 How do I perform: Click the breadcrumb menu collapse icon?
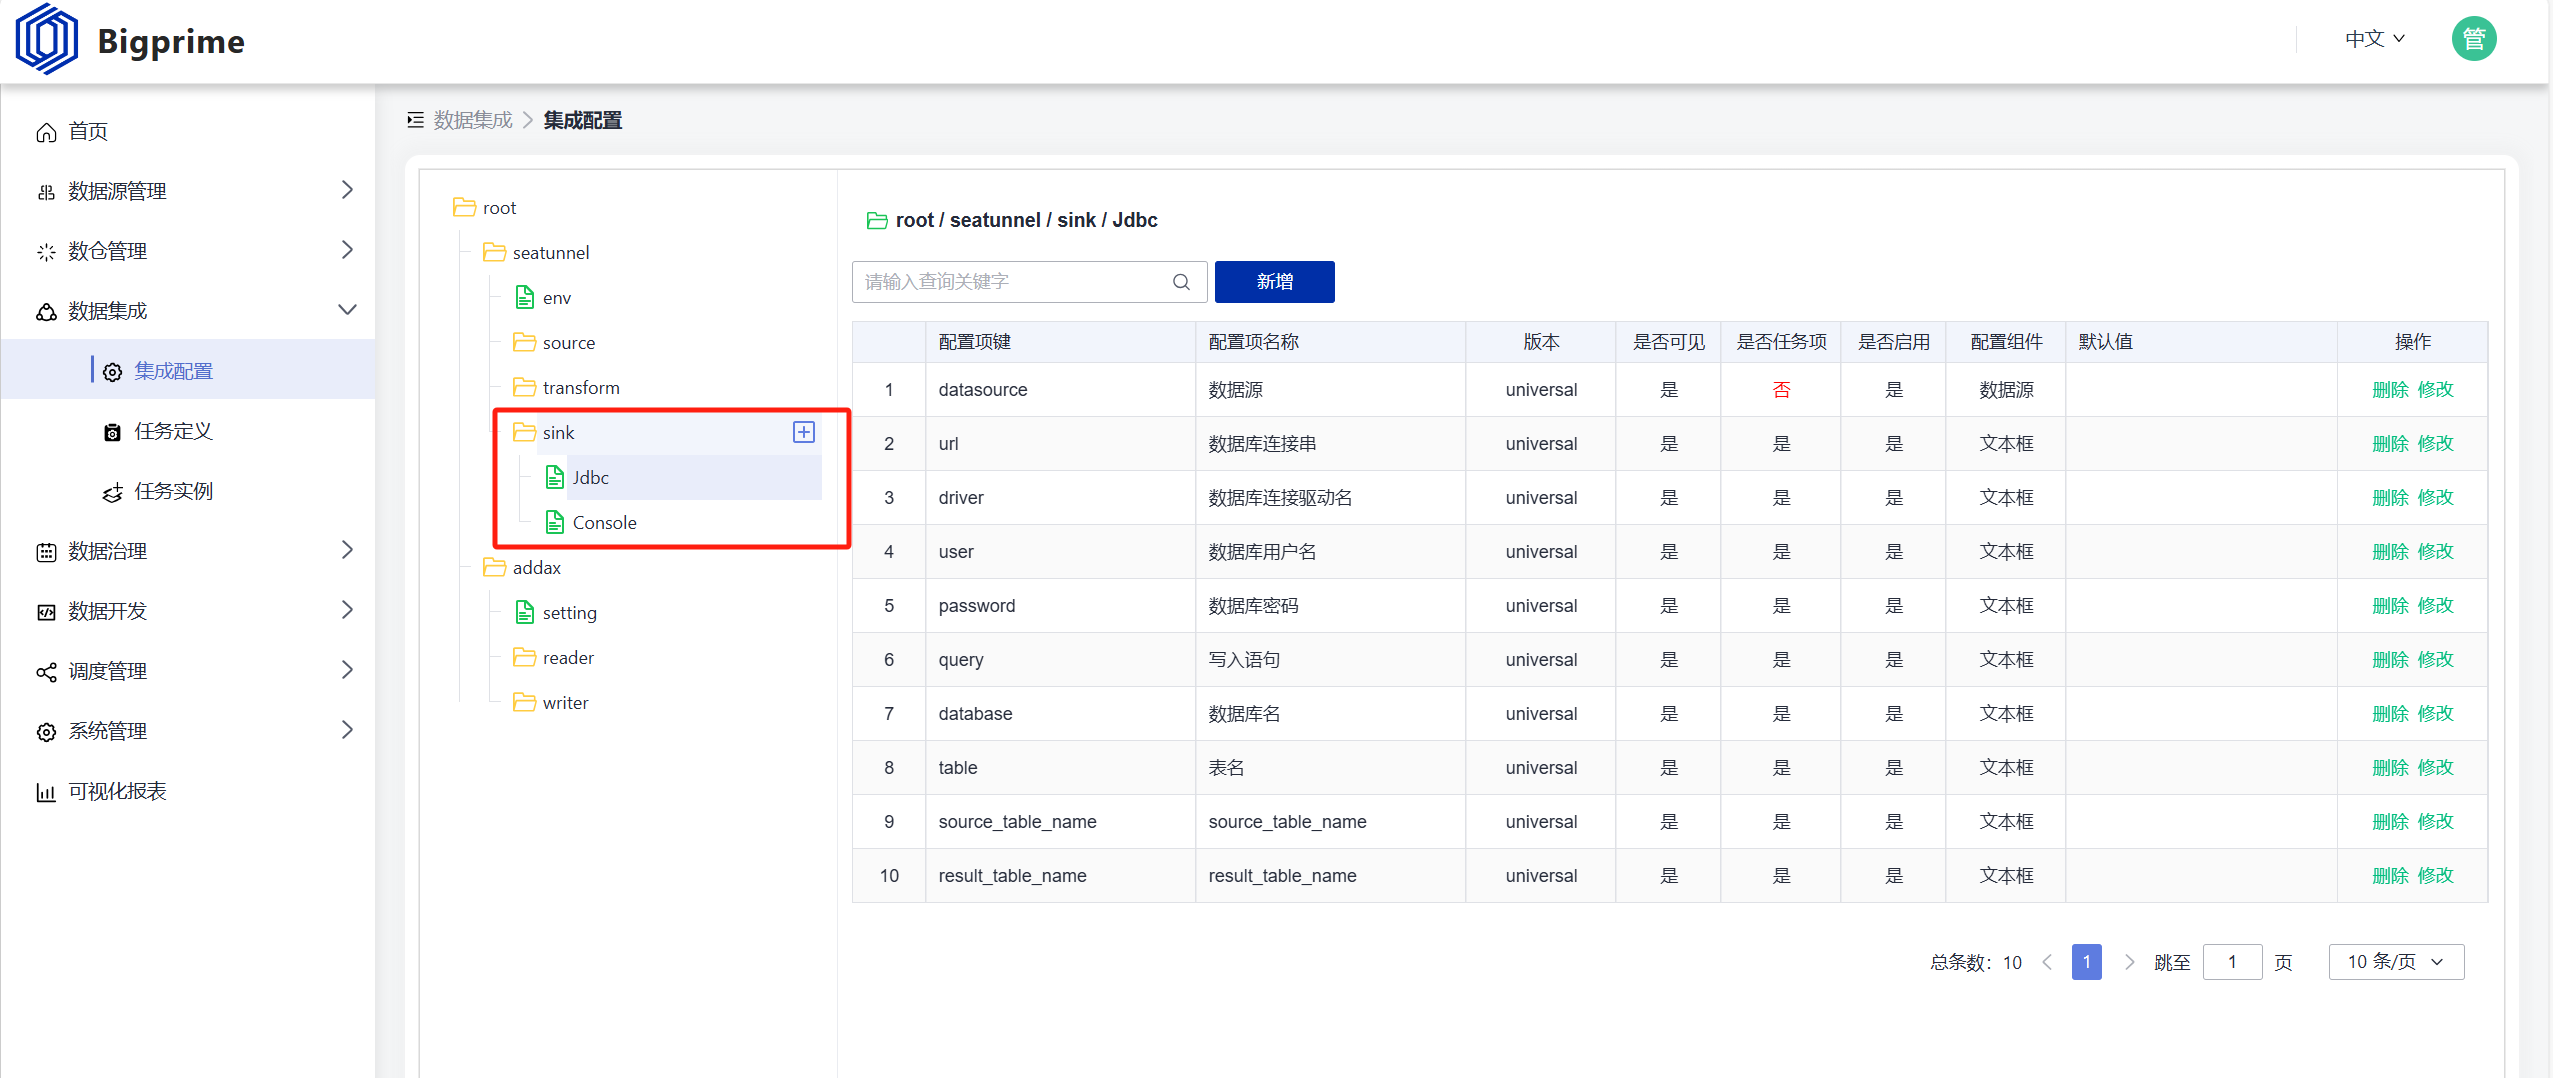click(415, 120)
